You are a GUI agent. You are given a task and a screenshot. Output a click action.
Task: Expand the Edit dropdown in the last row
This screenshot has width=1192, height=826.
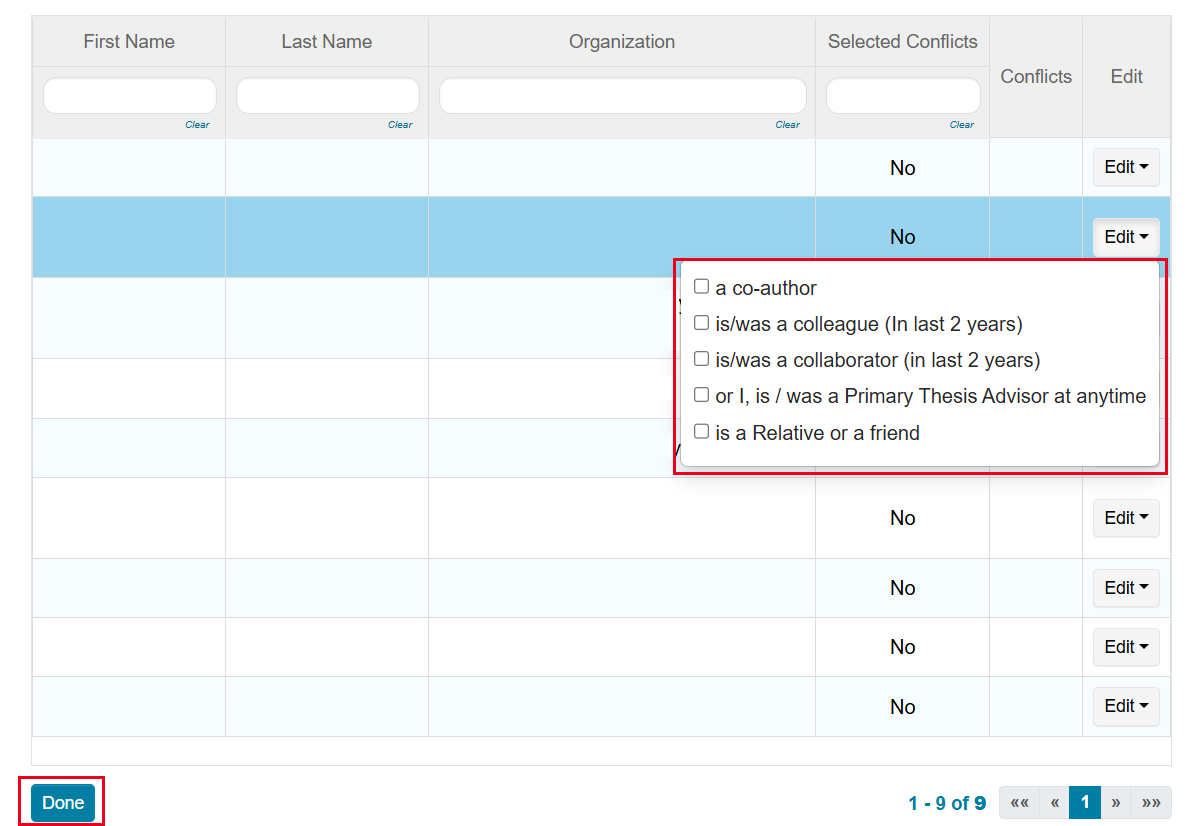click(1125, 706)
